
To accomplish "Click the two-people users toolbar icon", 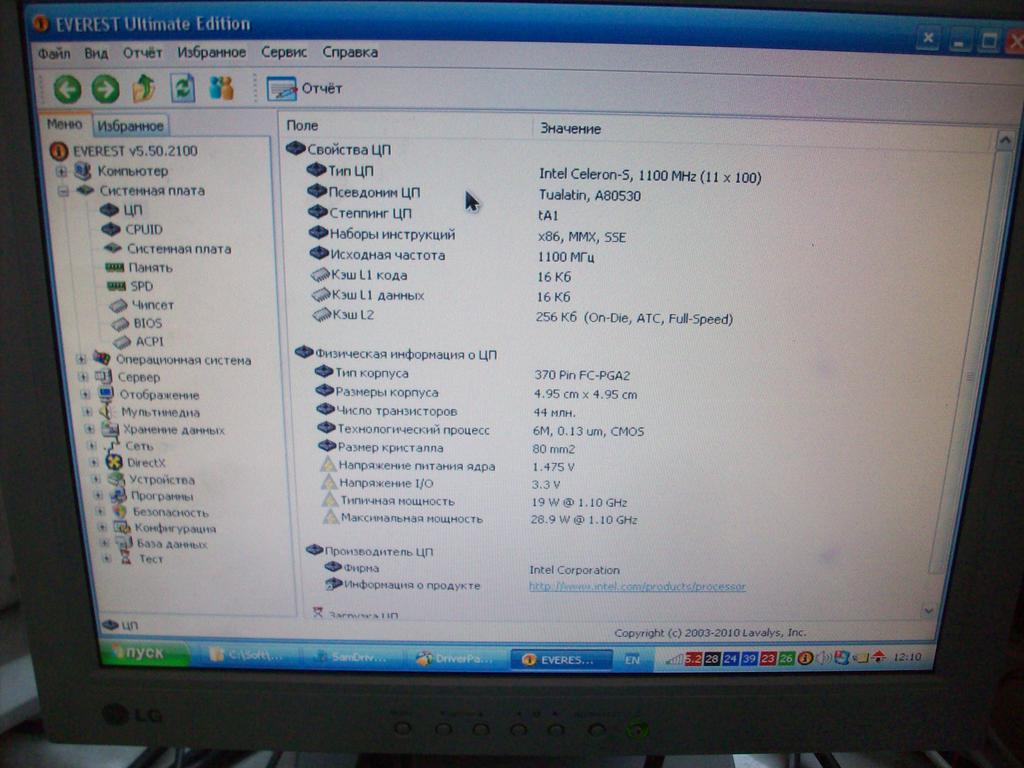I will 221,88.
